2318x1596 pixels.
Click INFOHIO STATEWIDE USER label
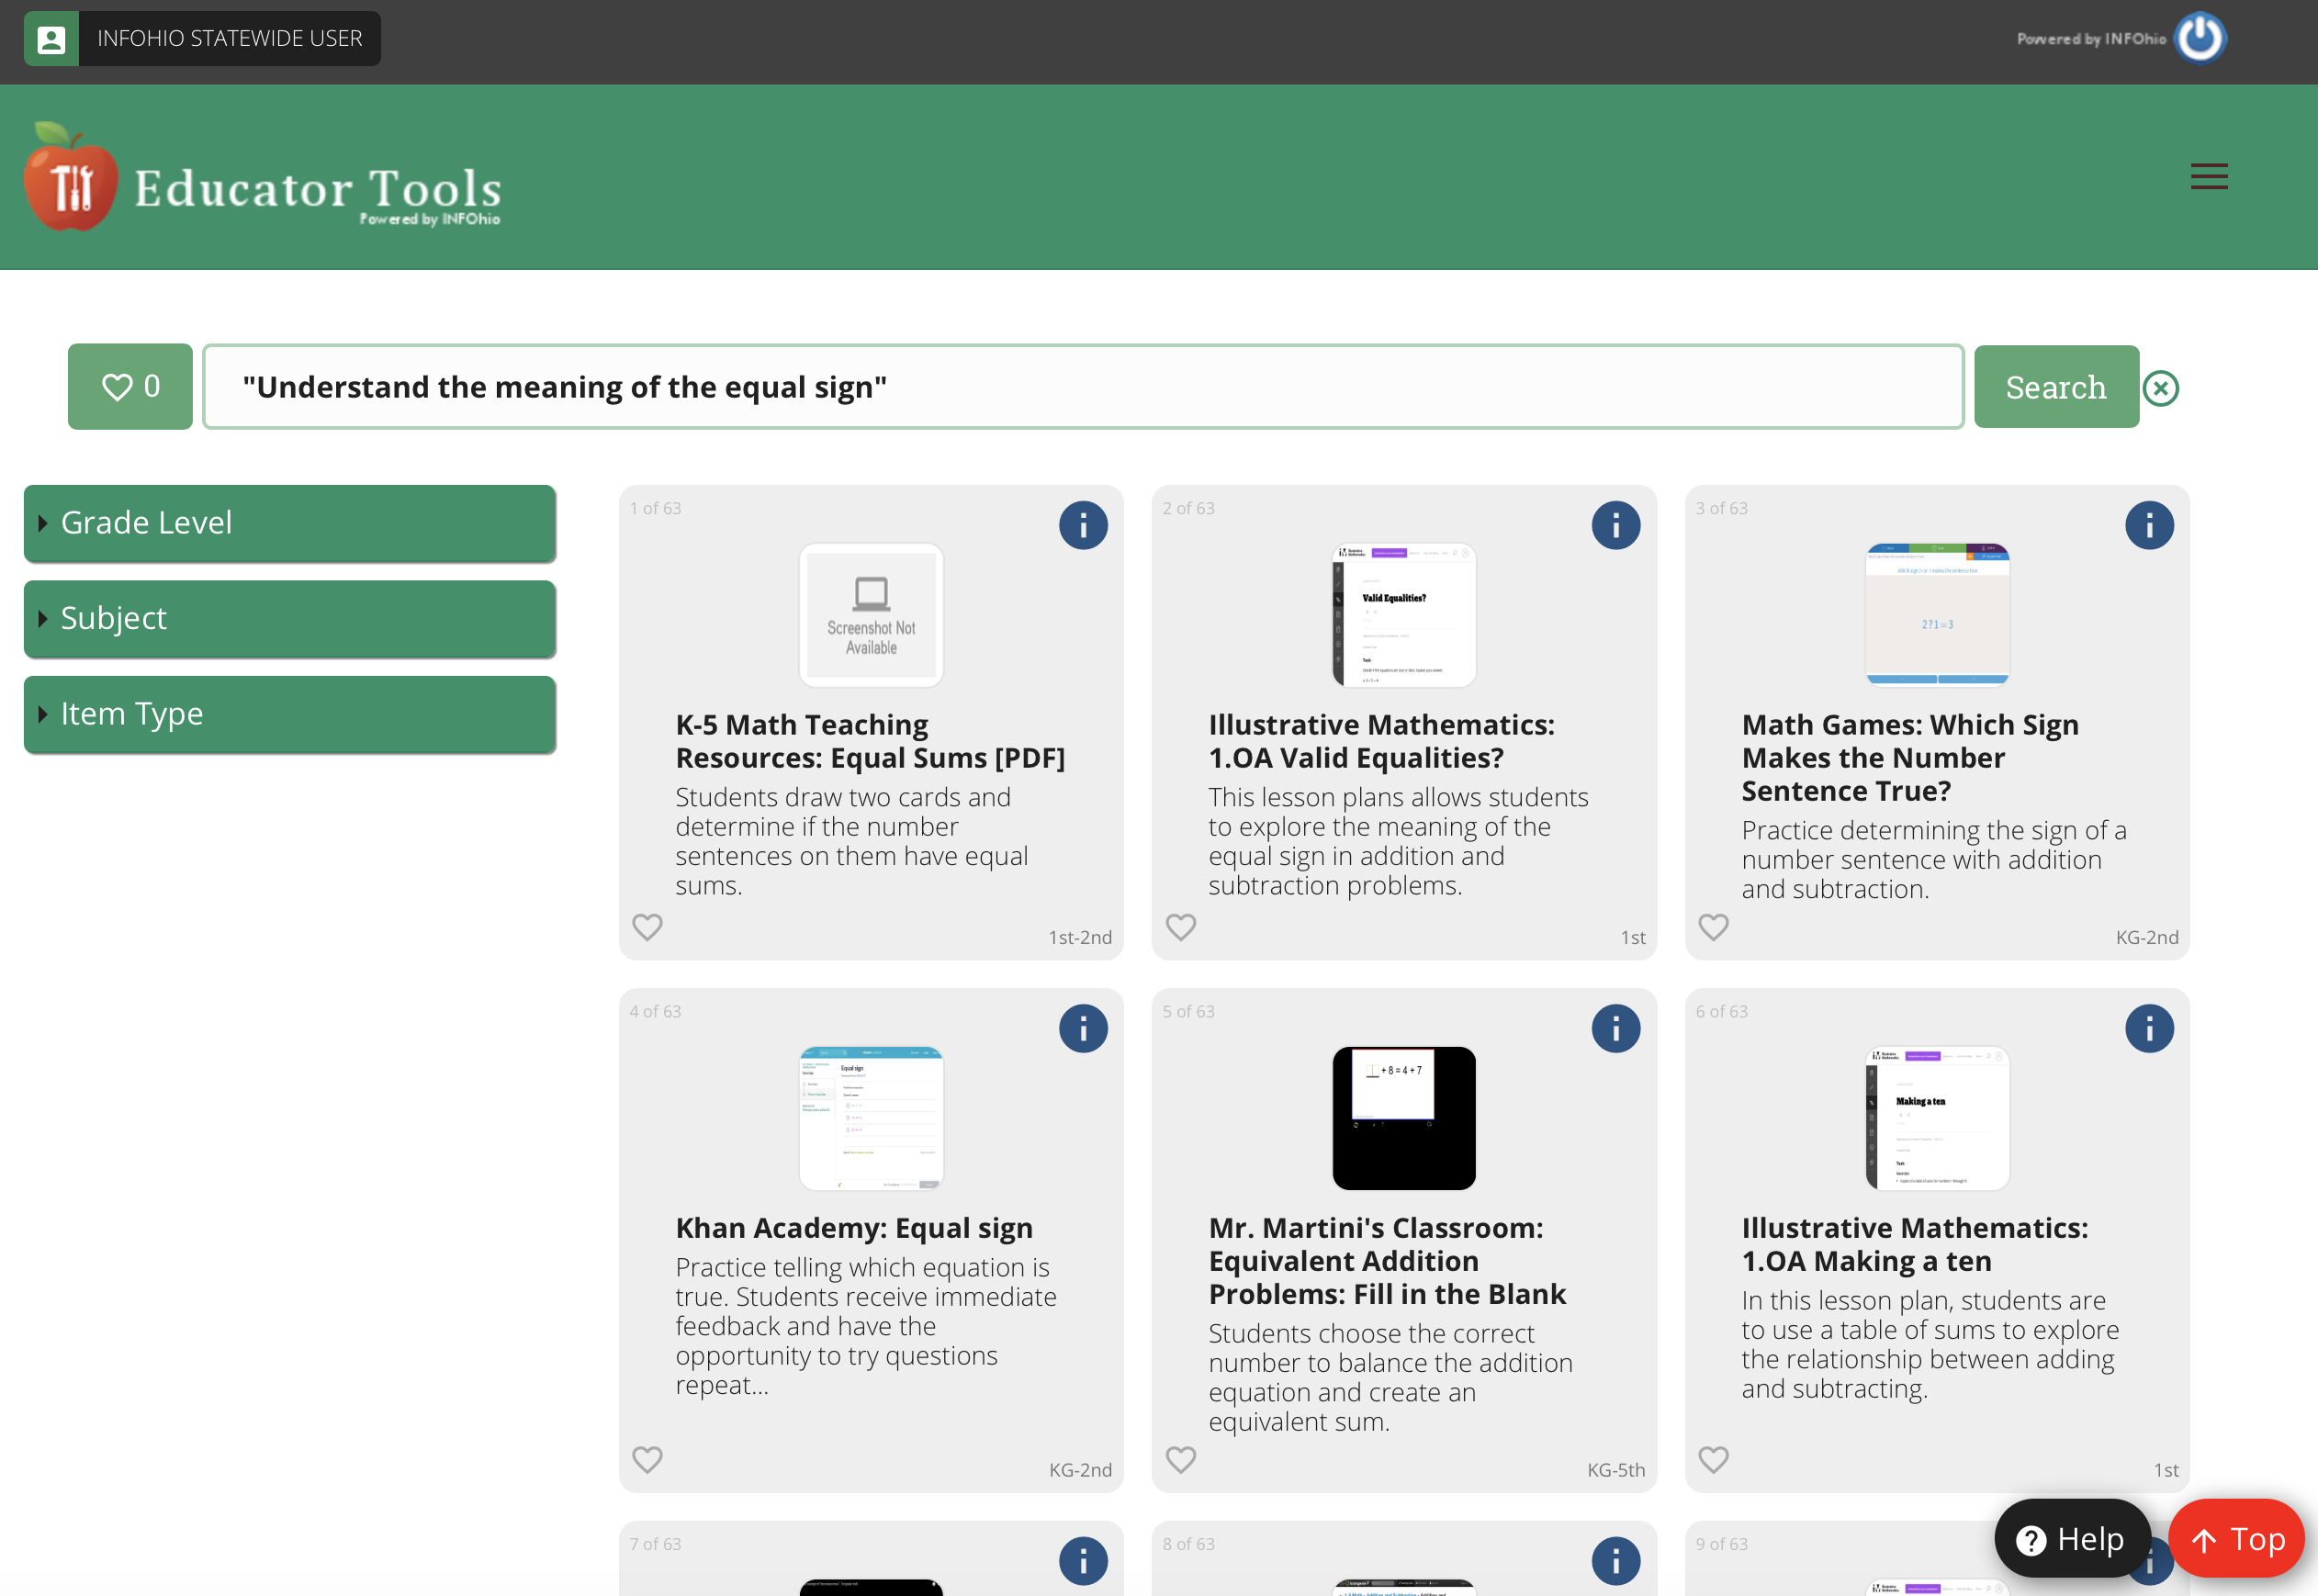point(229,39)
